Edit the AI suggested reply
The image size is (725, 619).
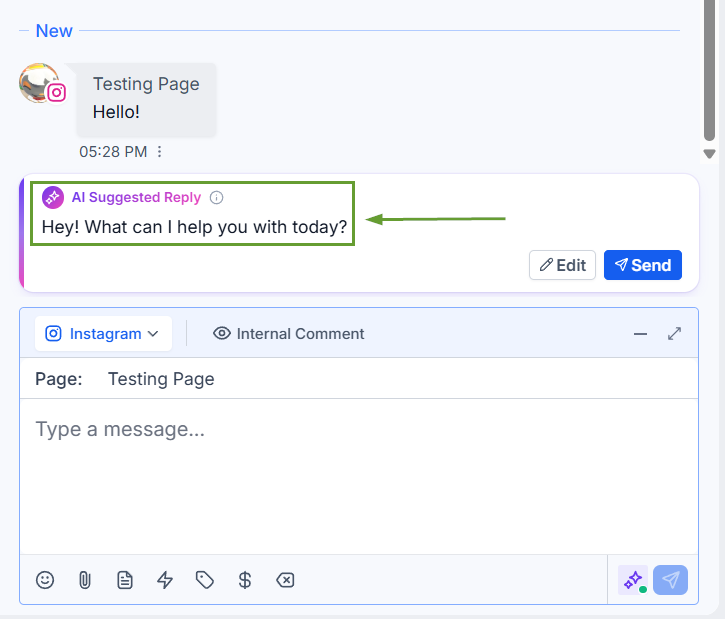[x=562, y=265]
